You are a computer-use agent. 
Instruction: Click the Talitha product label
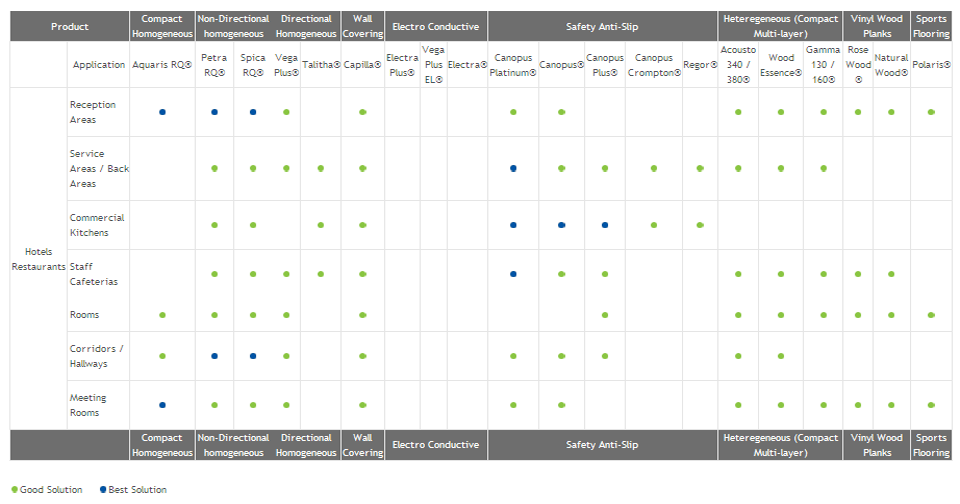tap(321, 65)
